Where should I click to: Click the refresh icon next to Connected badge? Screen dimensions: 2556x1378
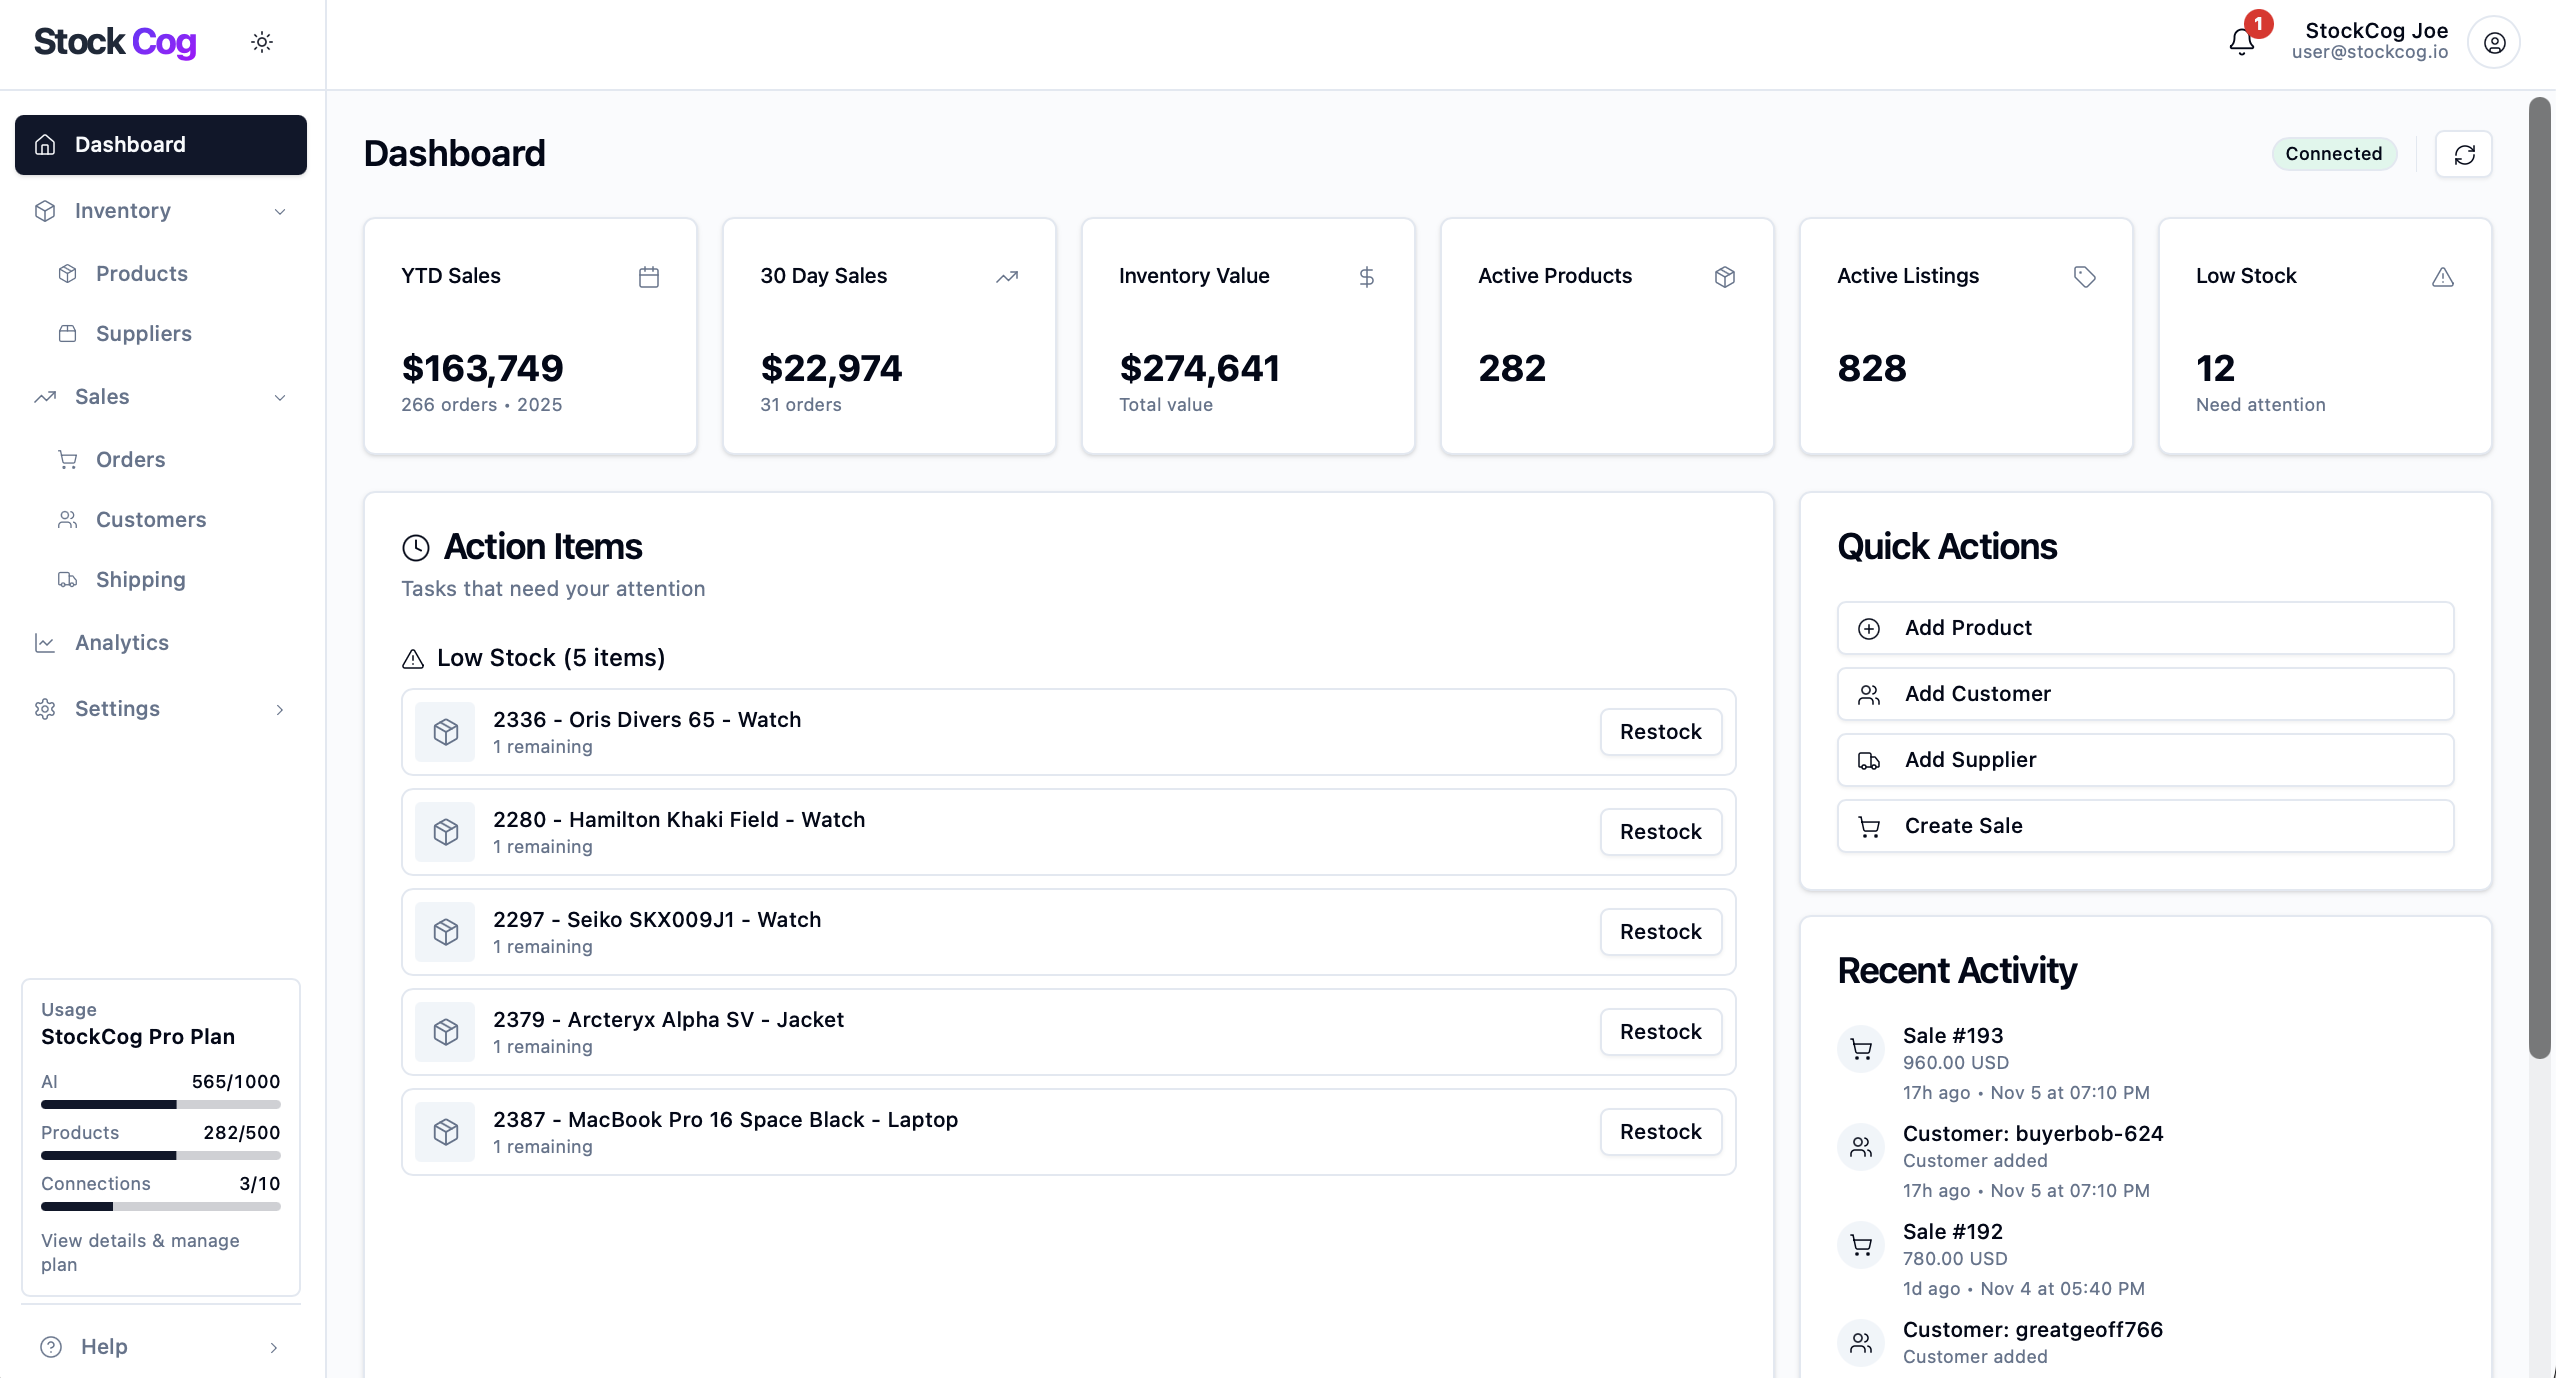(x=2463, y=153)
